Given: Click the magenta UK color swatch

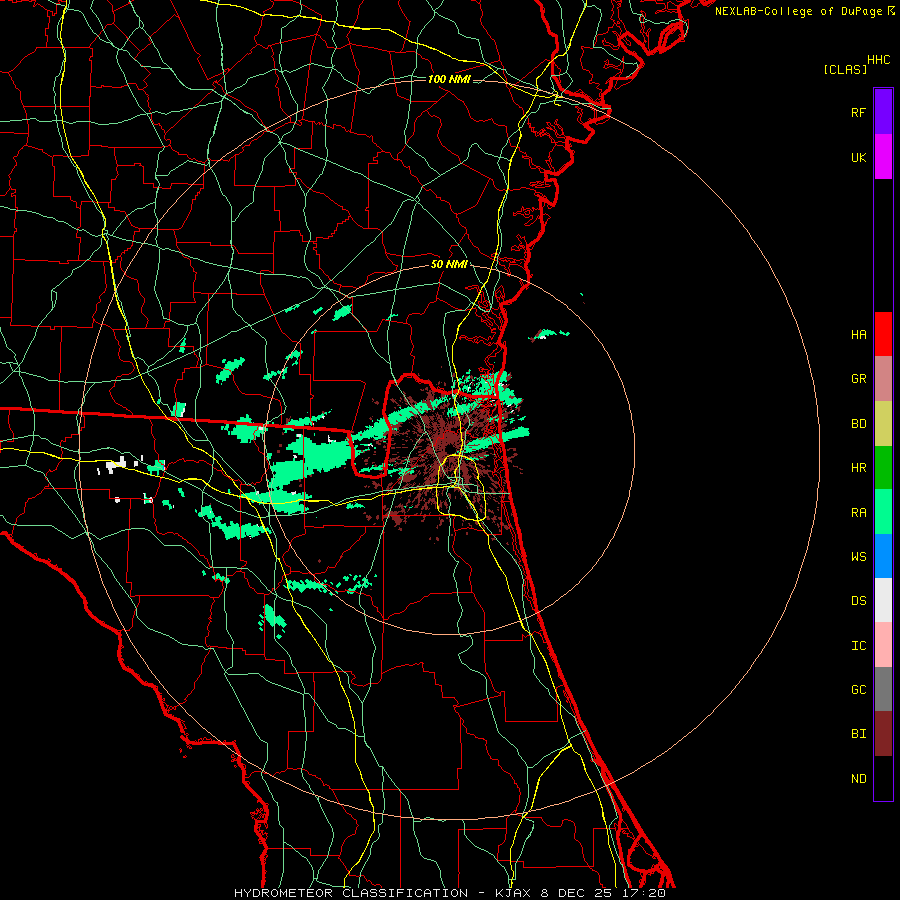Looking at the screenshot, I should [x=883, y=157].
